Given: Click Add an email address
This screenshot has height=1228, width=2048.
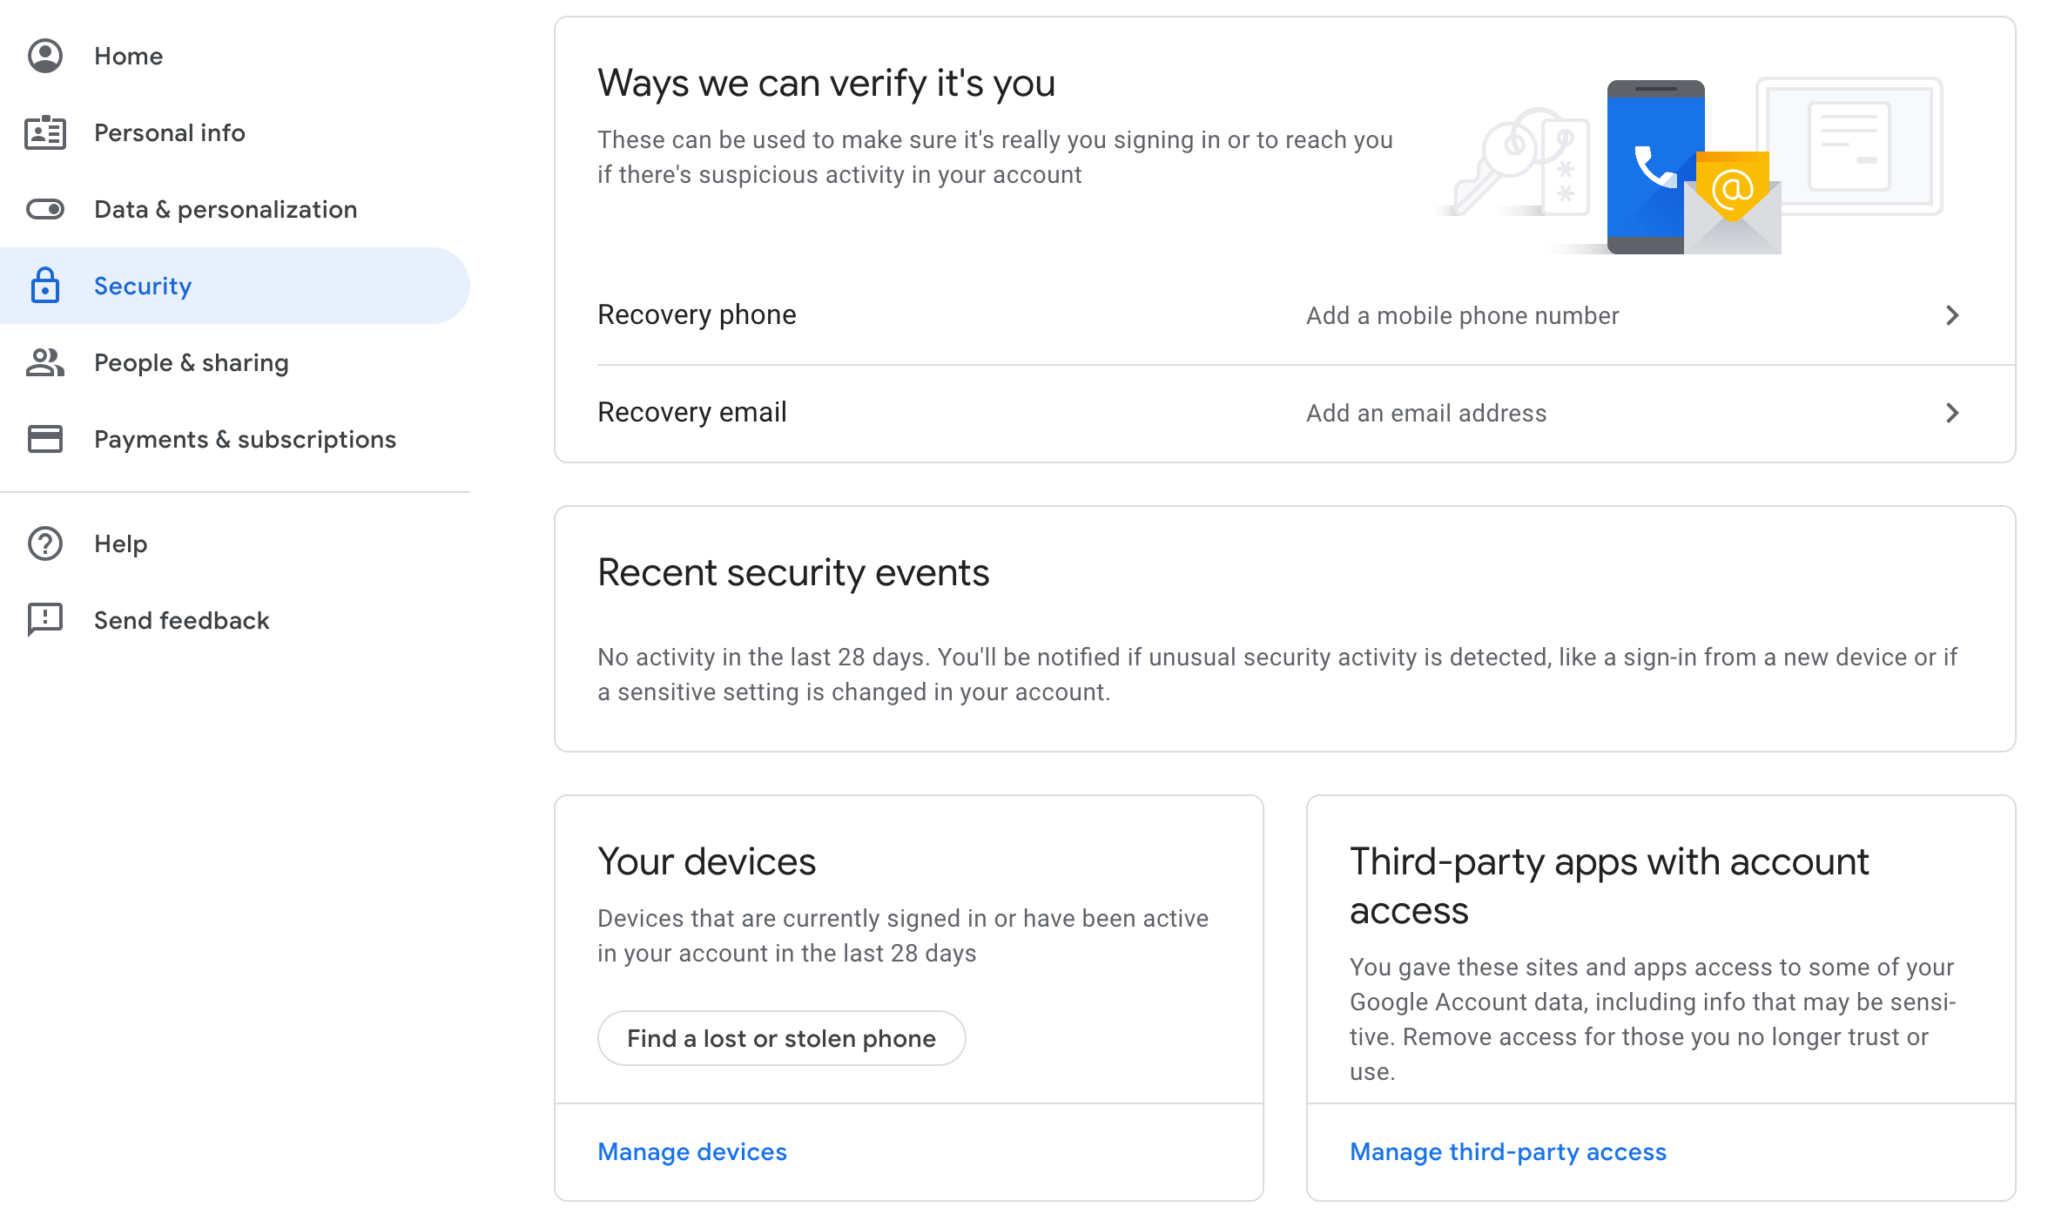Looking at the screenshot, I should pyautogui.click(x=1425, y=412).
